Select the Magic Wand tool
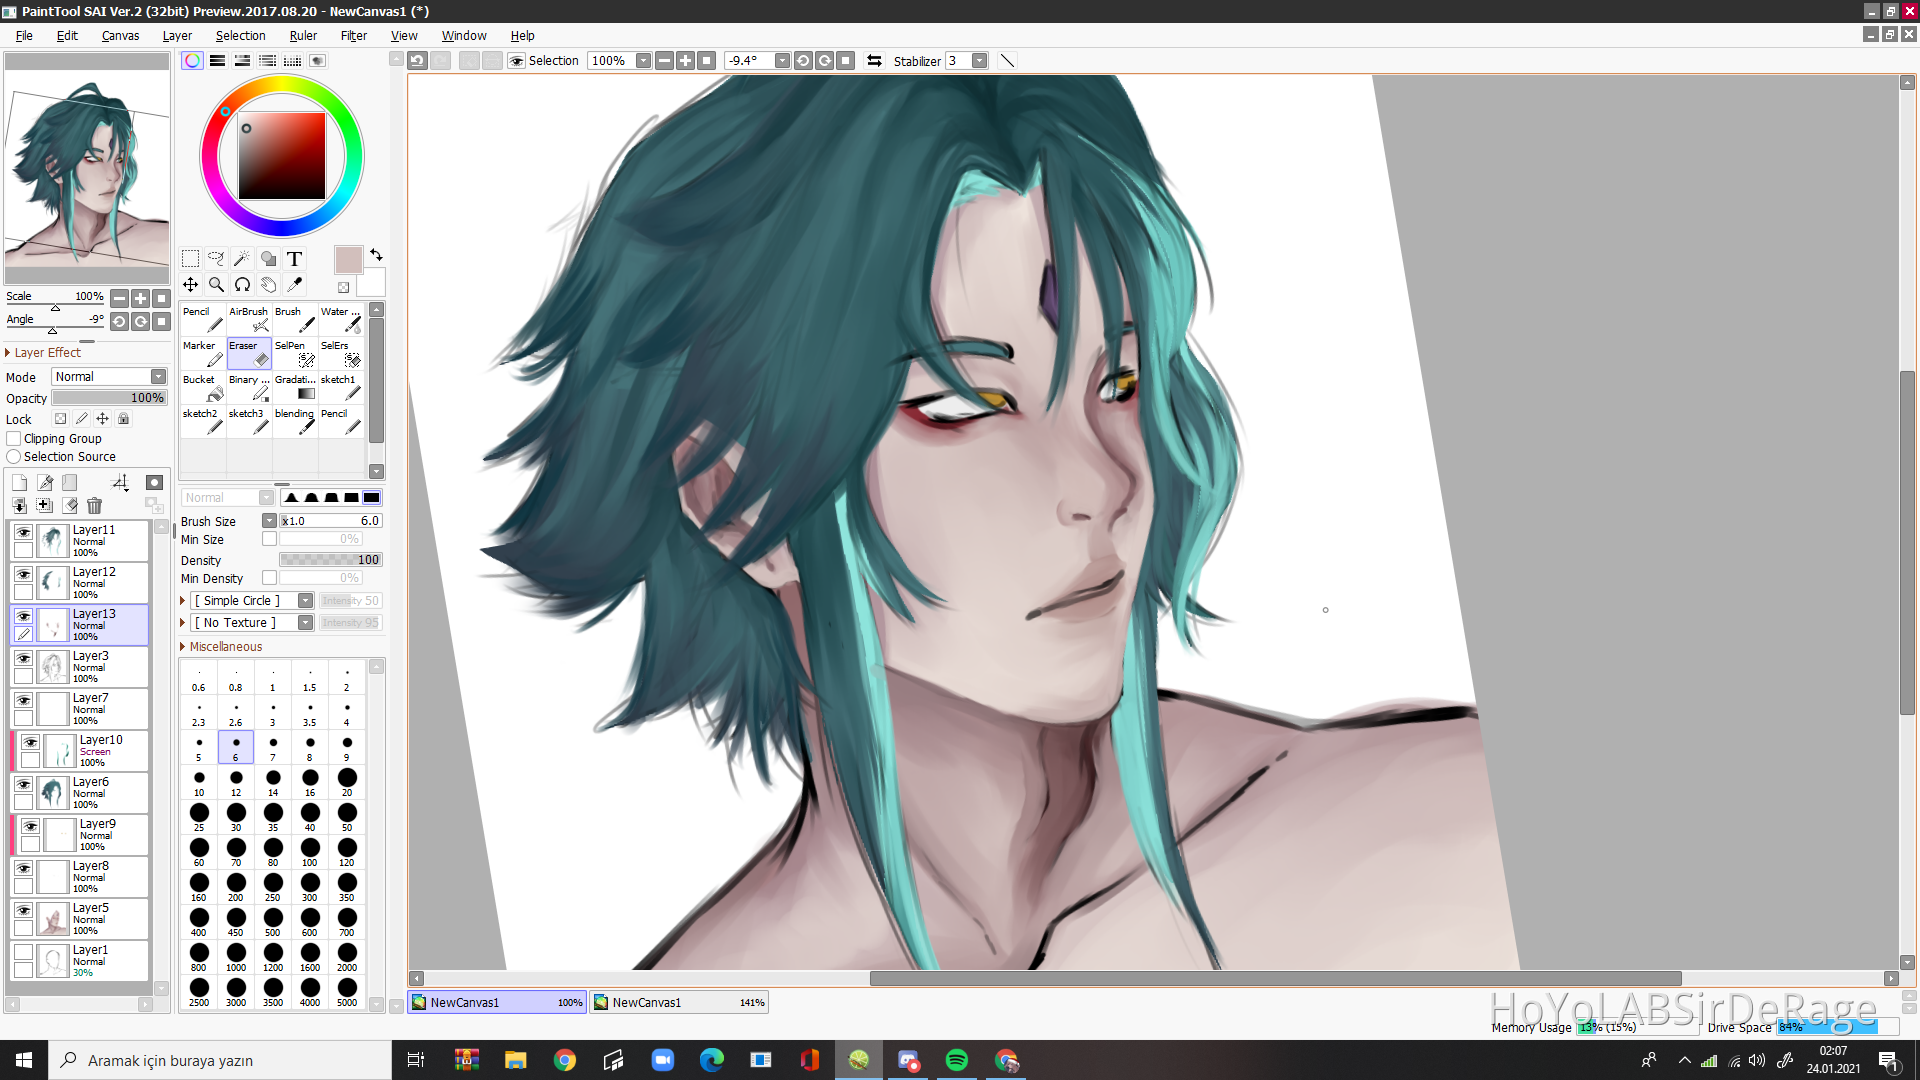This screenshot has height=1080, width=1920. (x=242, y=258)
